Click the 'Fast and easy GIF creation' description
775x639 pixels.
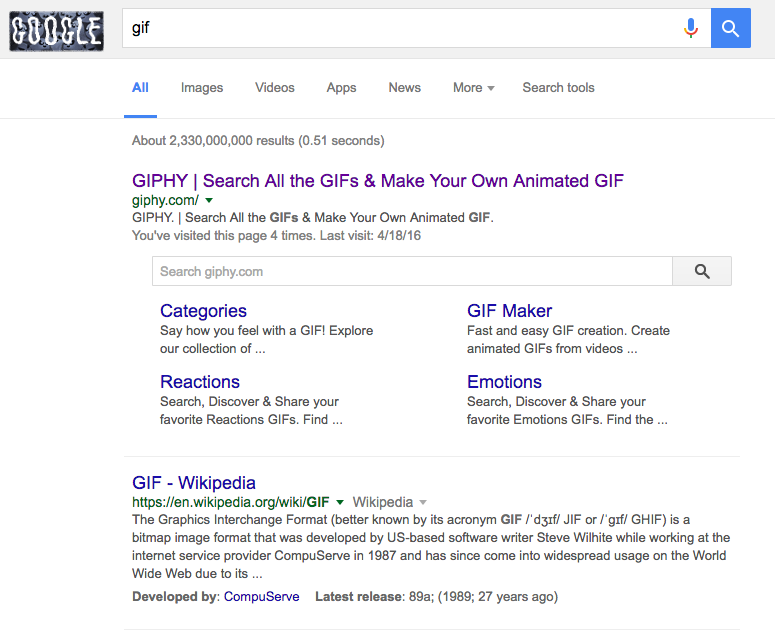[568, 340]
